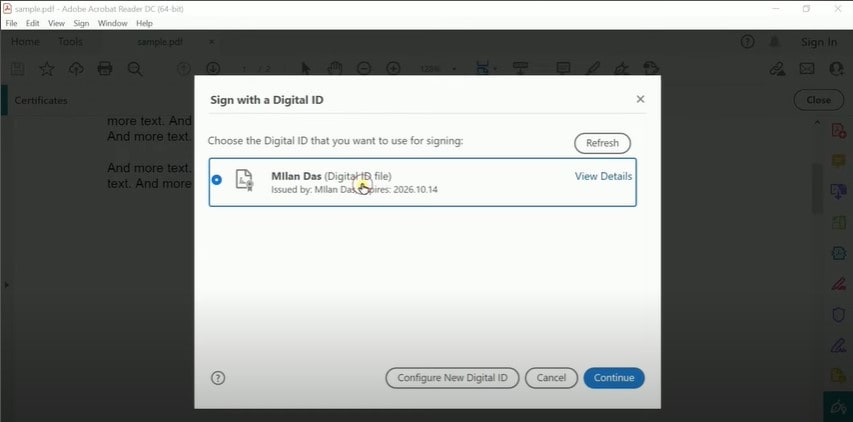The height and width of the screenshot is (422, 853).
Task: Open the View menu
Action: coord(56,23)
